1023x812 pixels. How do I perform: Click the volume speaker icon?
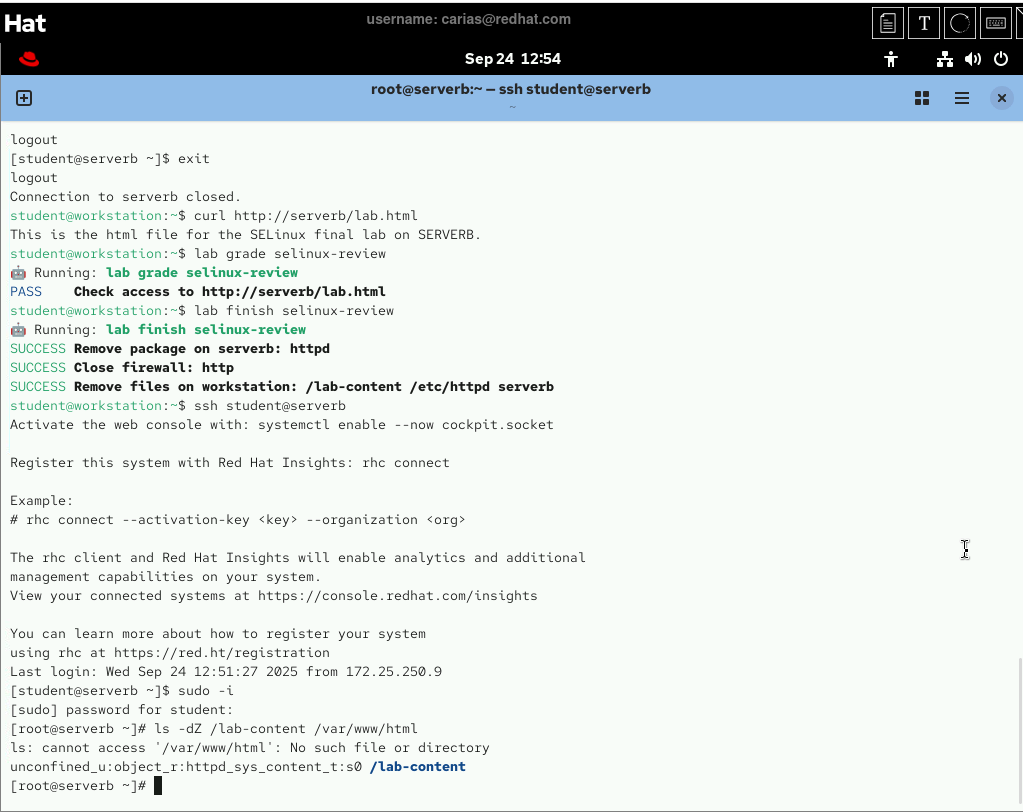pyautogui.click(x=973, y=59)
